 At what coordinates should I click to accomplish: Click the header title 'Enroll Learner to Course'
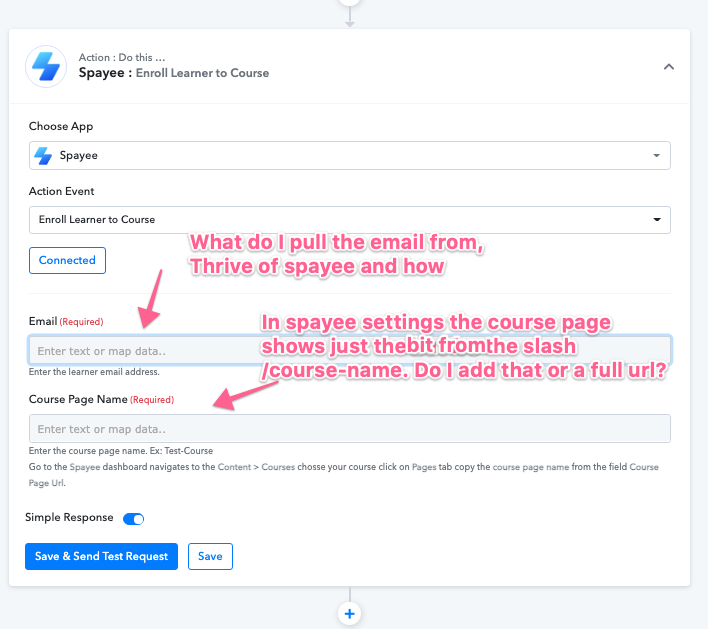pos(202,73)
